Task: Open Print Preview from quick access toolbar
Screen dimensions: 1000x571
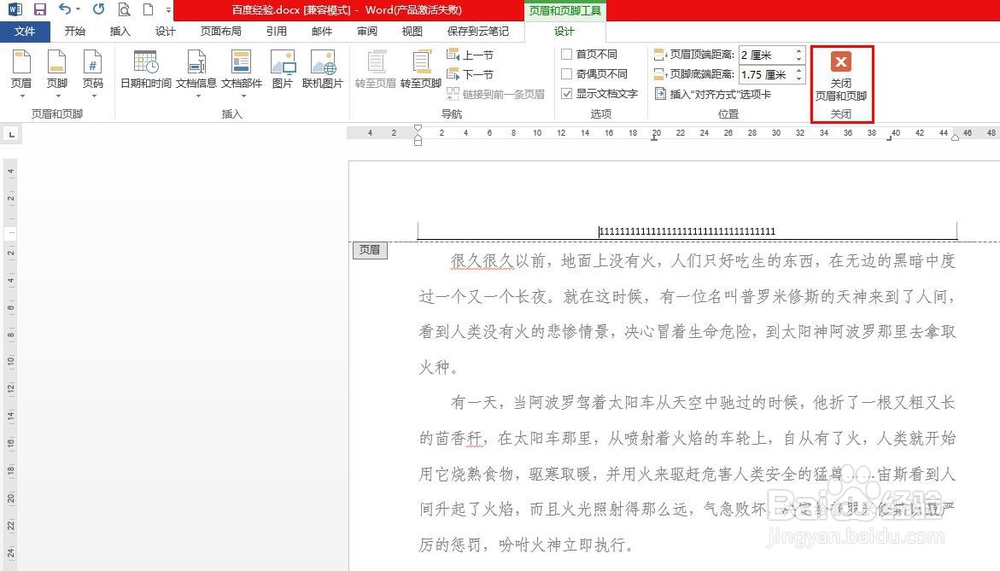Action: tap(124, 10)
